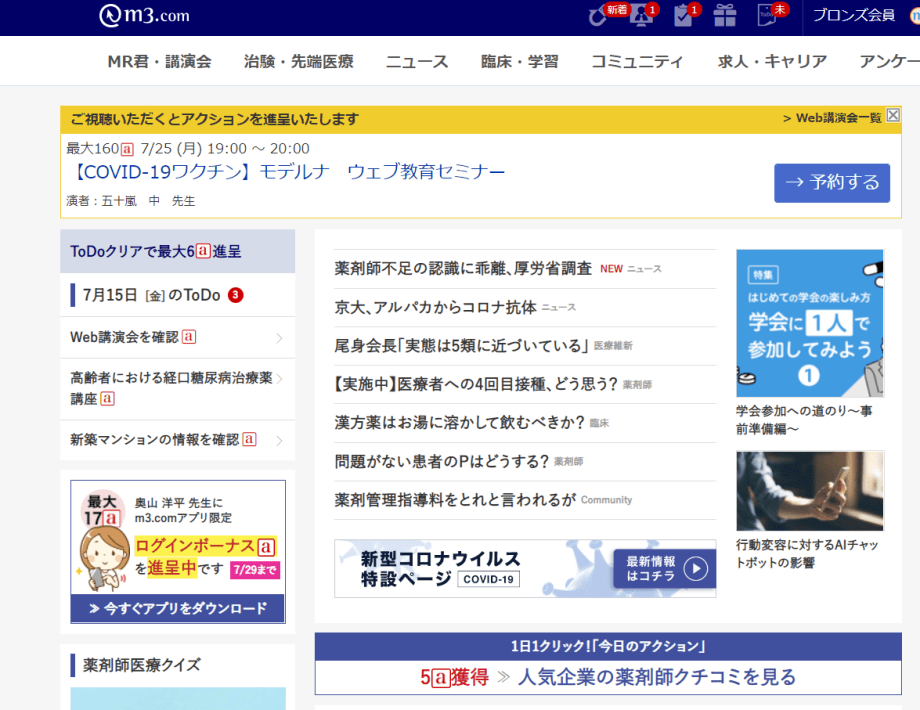Open 行動変容に対するAIチャットボットの影響 link
920x710 pixels.
(x=807, y=554)
